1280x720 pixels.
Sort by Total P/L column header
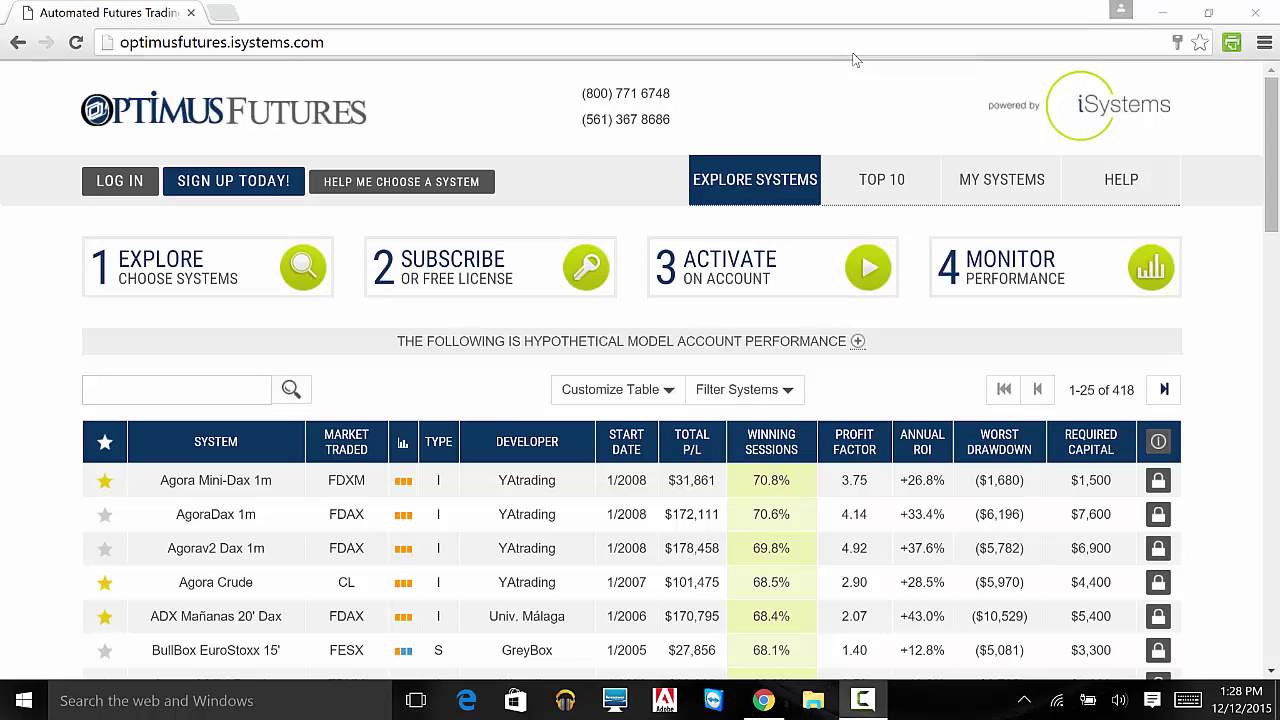(x=691, y=442)
